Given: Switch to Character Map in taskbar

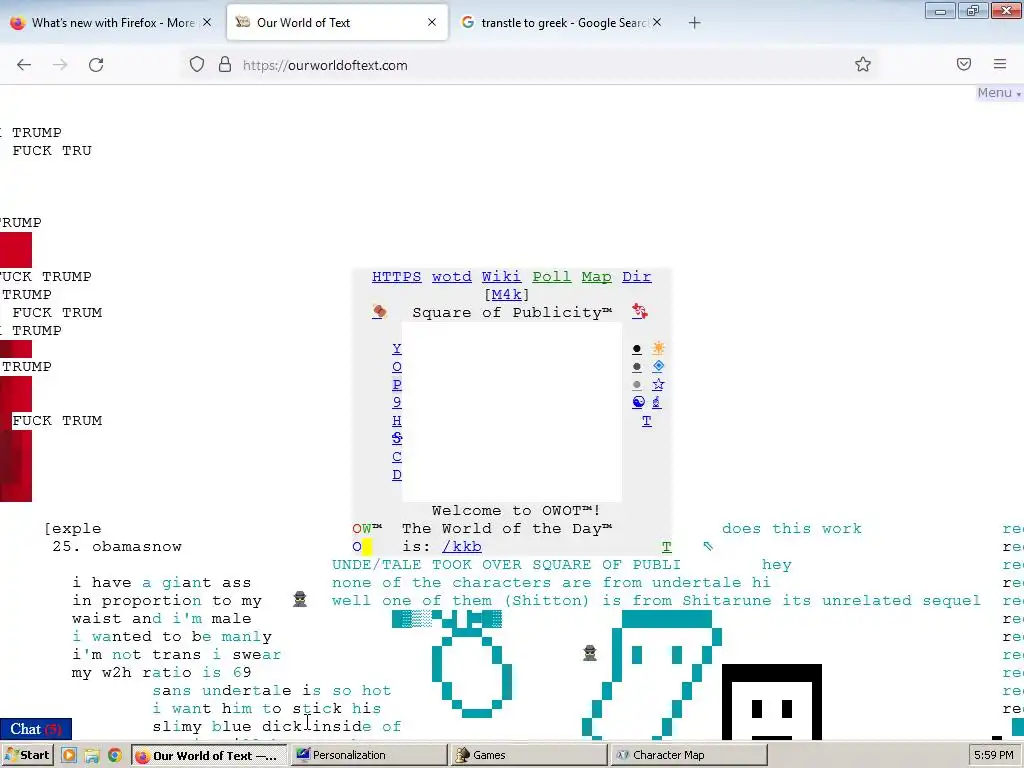Looking at the screenshot, I should tap(688, 755).
